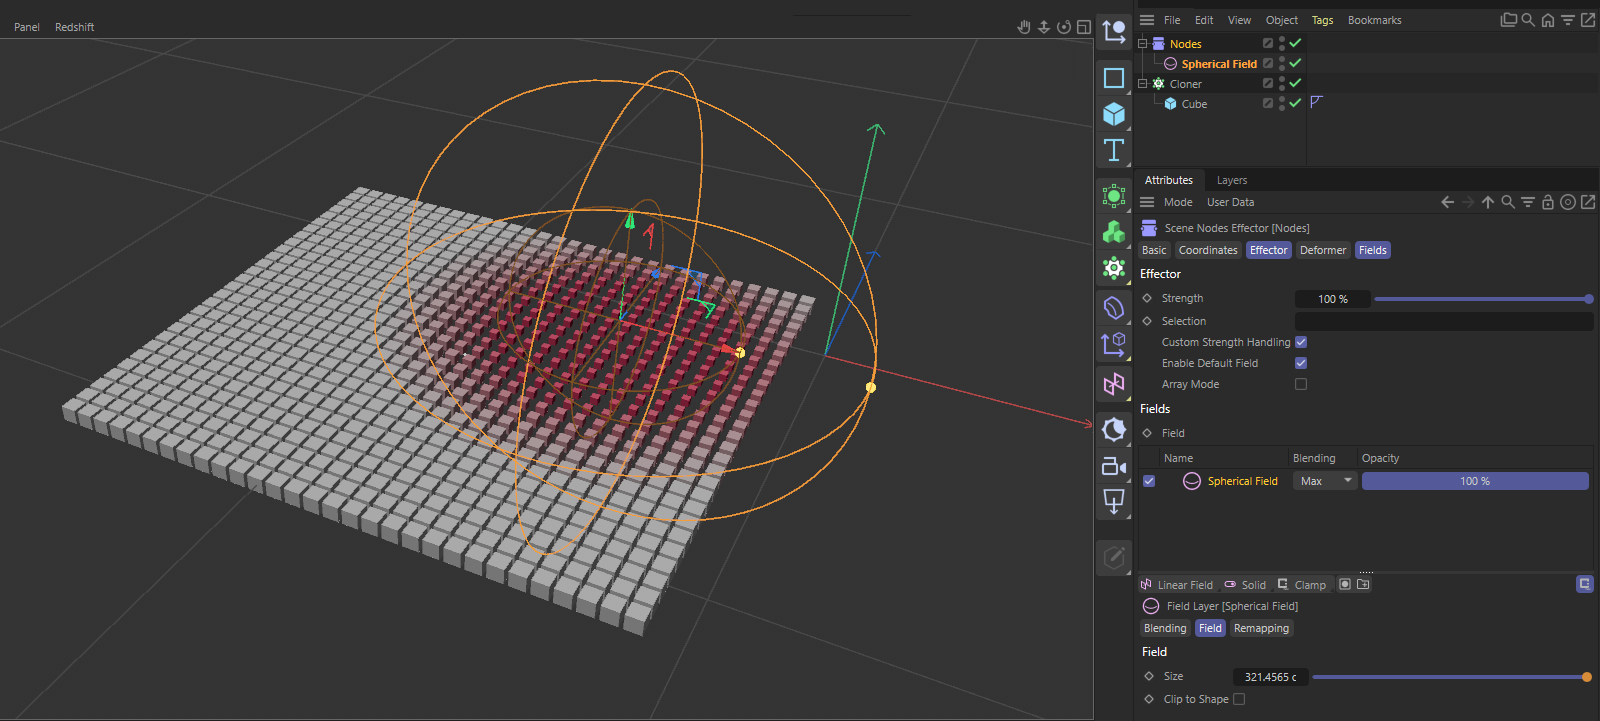Open the Solid layer dropdown button
The image size is (1600, 721).
click(1246, 585)
